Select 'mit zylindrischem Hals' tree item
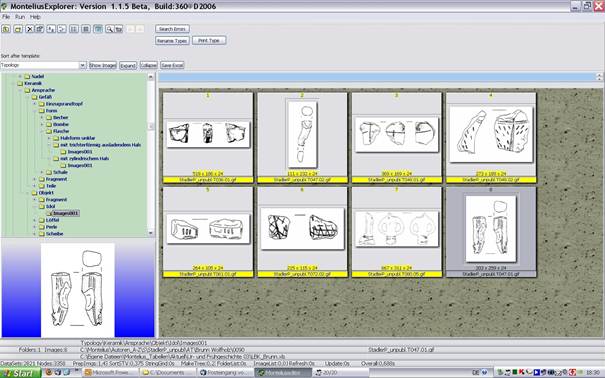 click(84, 159)
